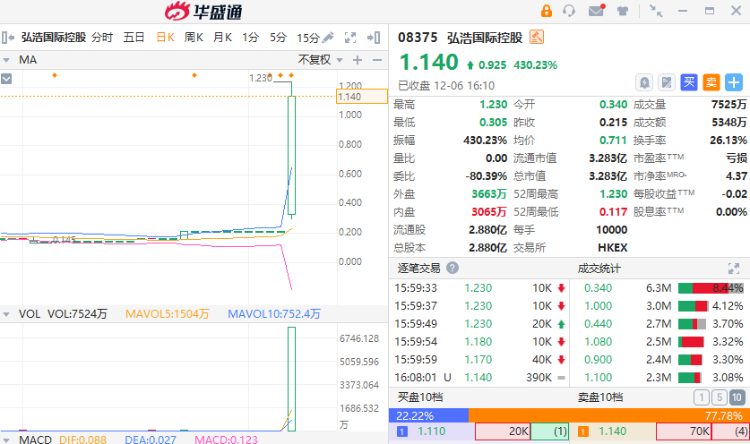Viewport: 750px width, 444px height.
Task: Open the skin theme shirt icon
Action: 622,11
